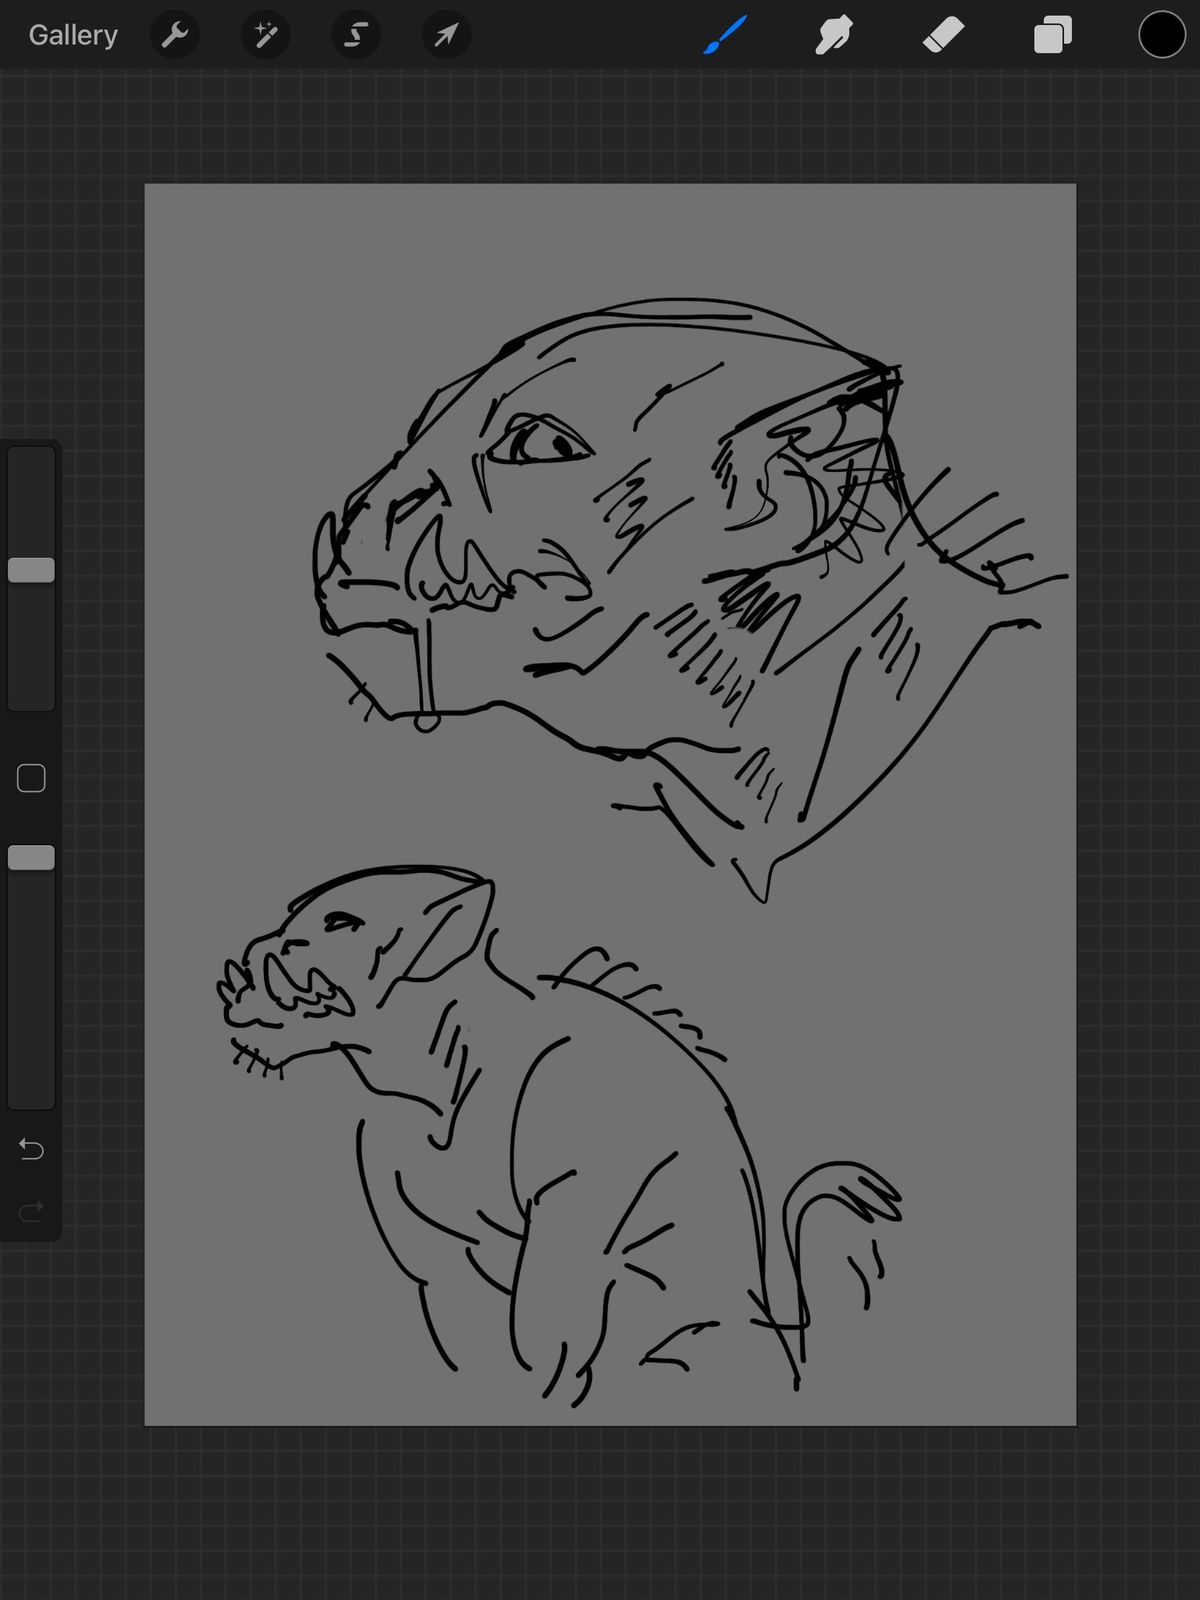
Task: Activate the Selection tool
Action: [356, 35]
